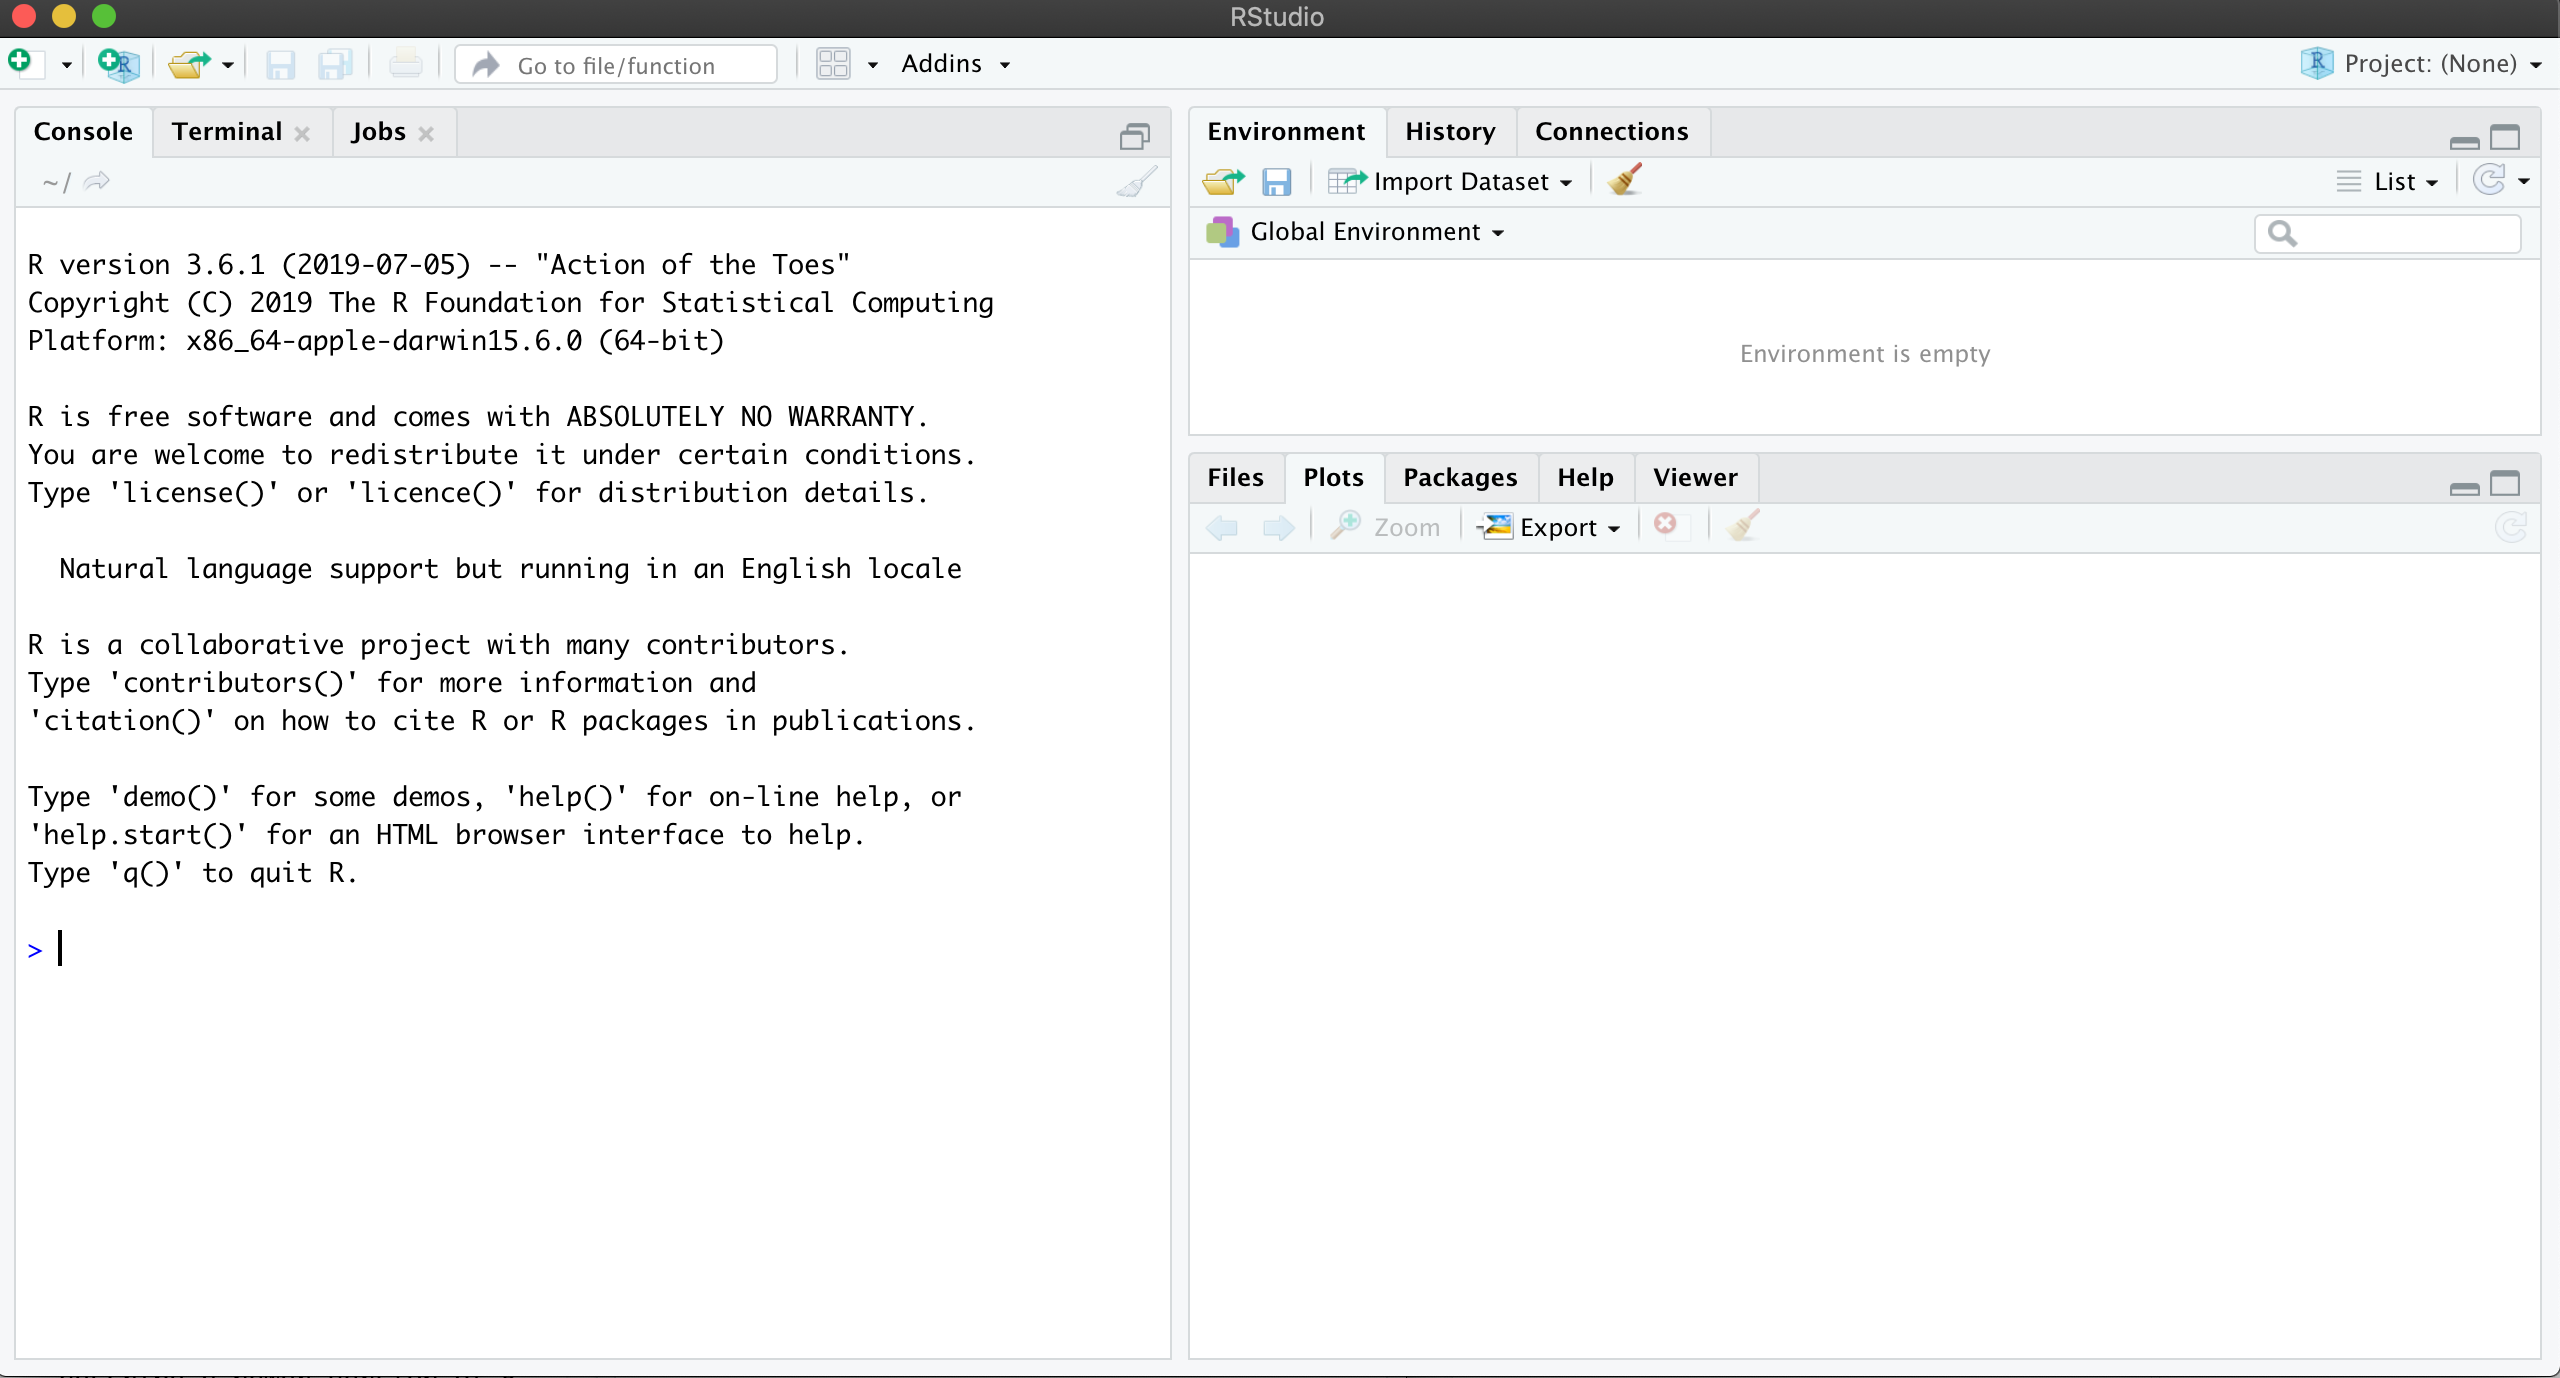Image resolution: width=2560 pixels, height=1378 pixels.
Task: Switch to the Environment tab
Action: pyautogui.click(x=1286, y=131)
